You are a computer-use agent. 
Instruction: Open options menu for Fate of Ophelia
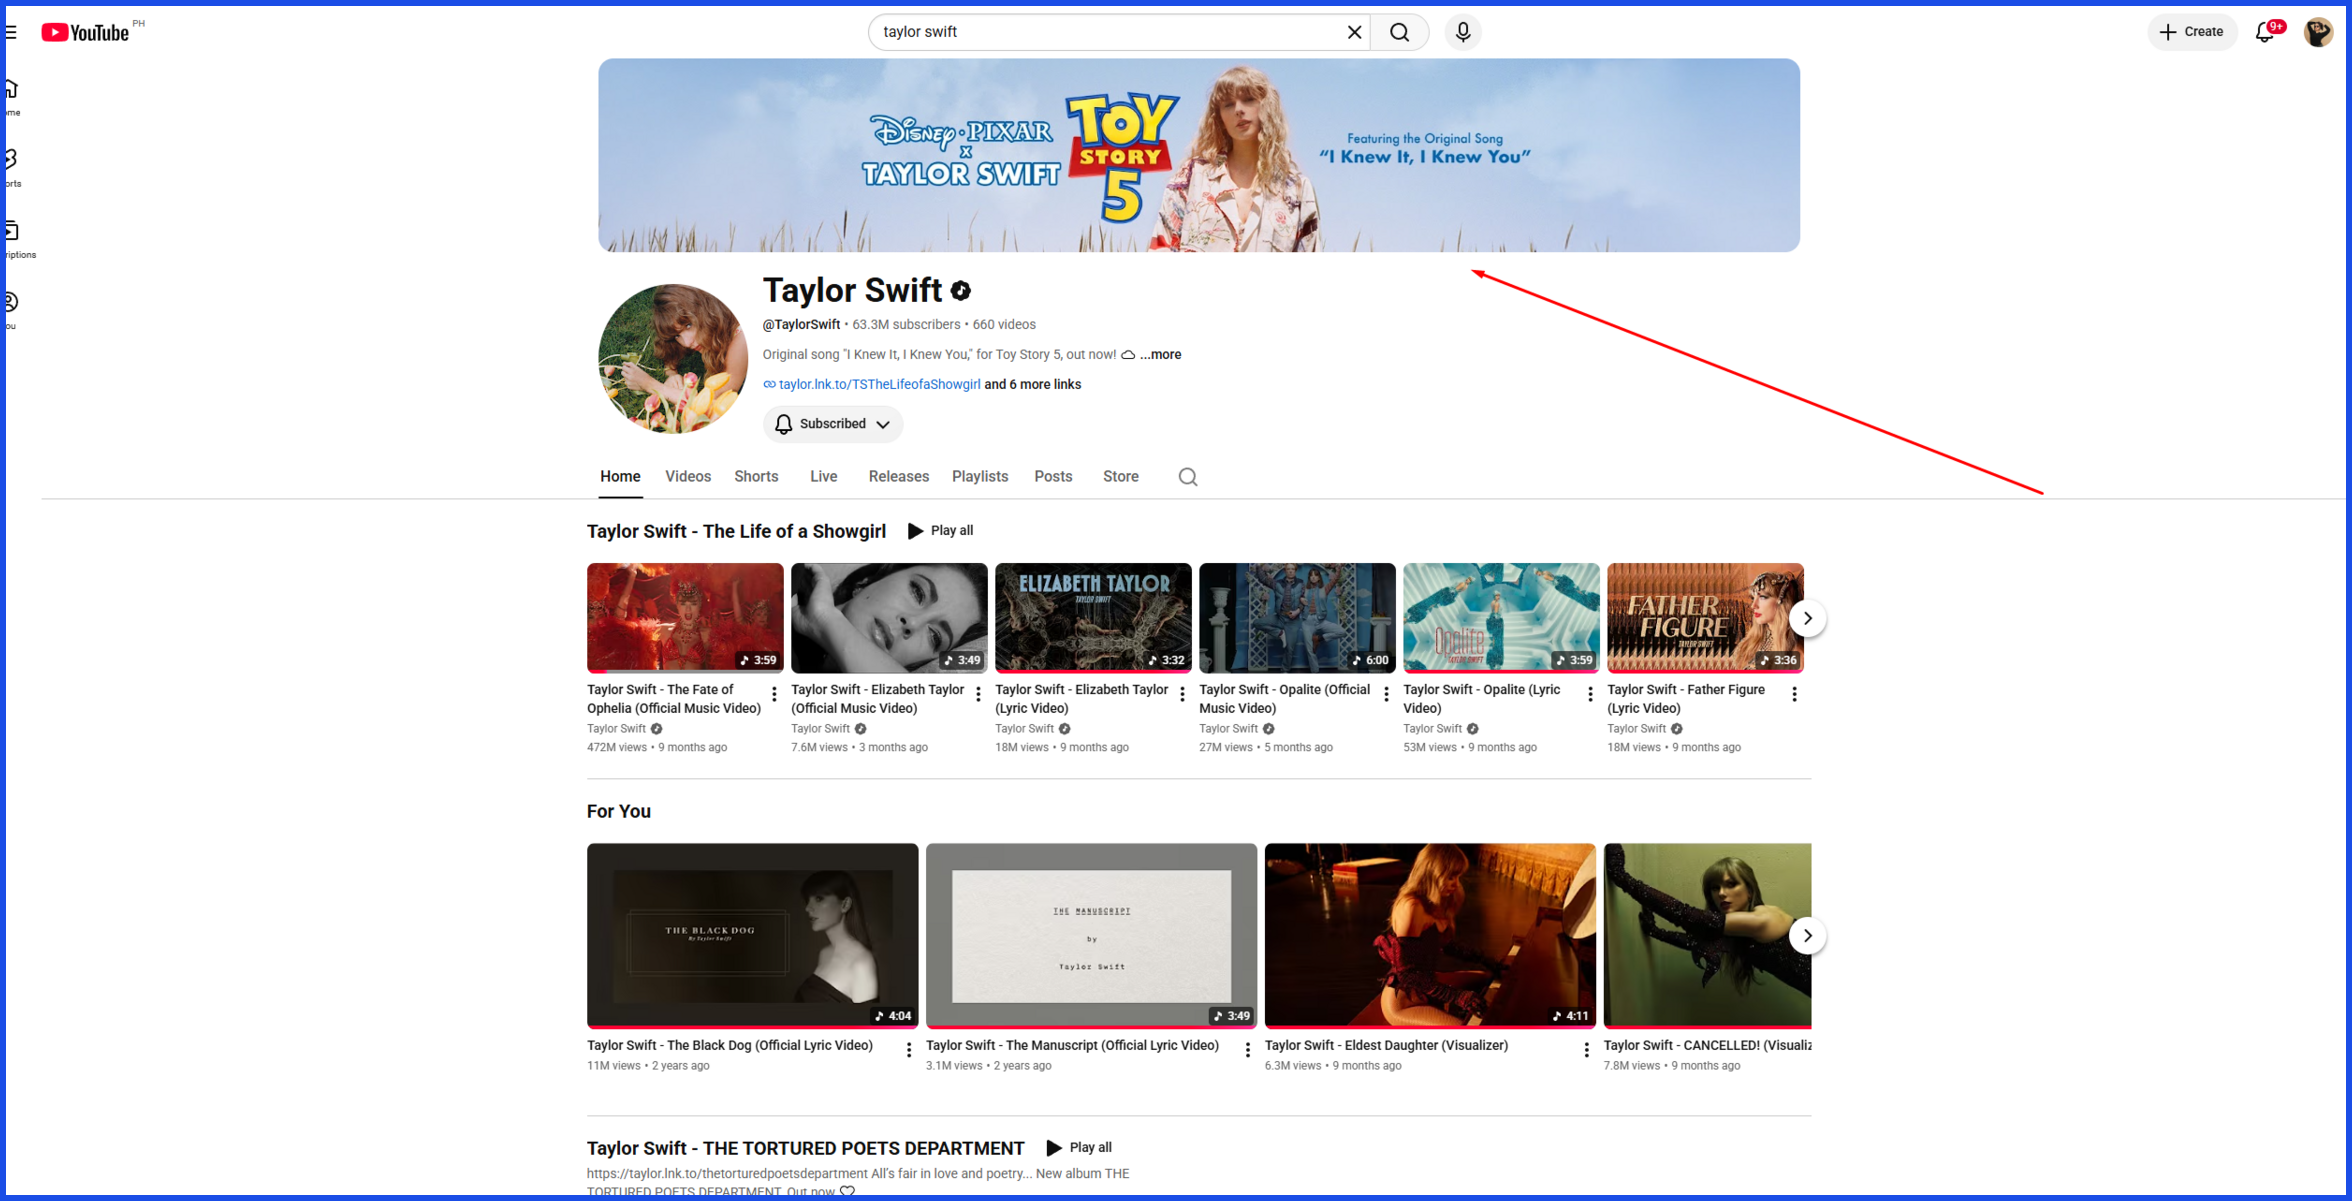[774, 694]
